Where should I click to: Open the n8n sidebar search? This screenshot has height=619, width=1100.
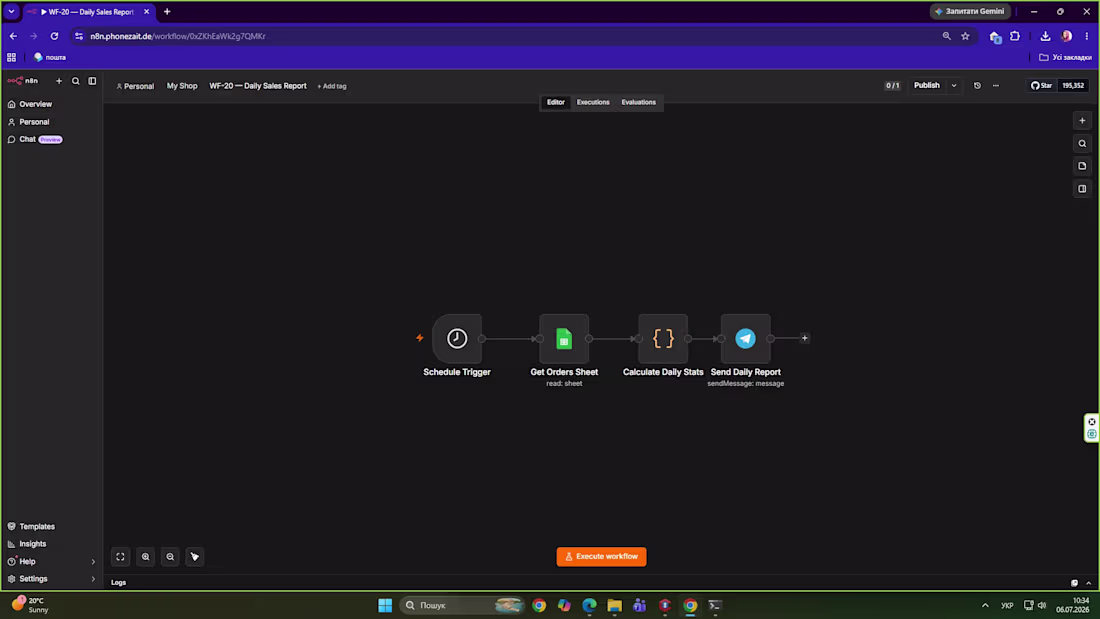76,81
